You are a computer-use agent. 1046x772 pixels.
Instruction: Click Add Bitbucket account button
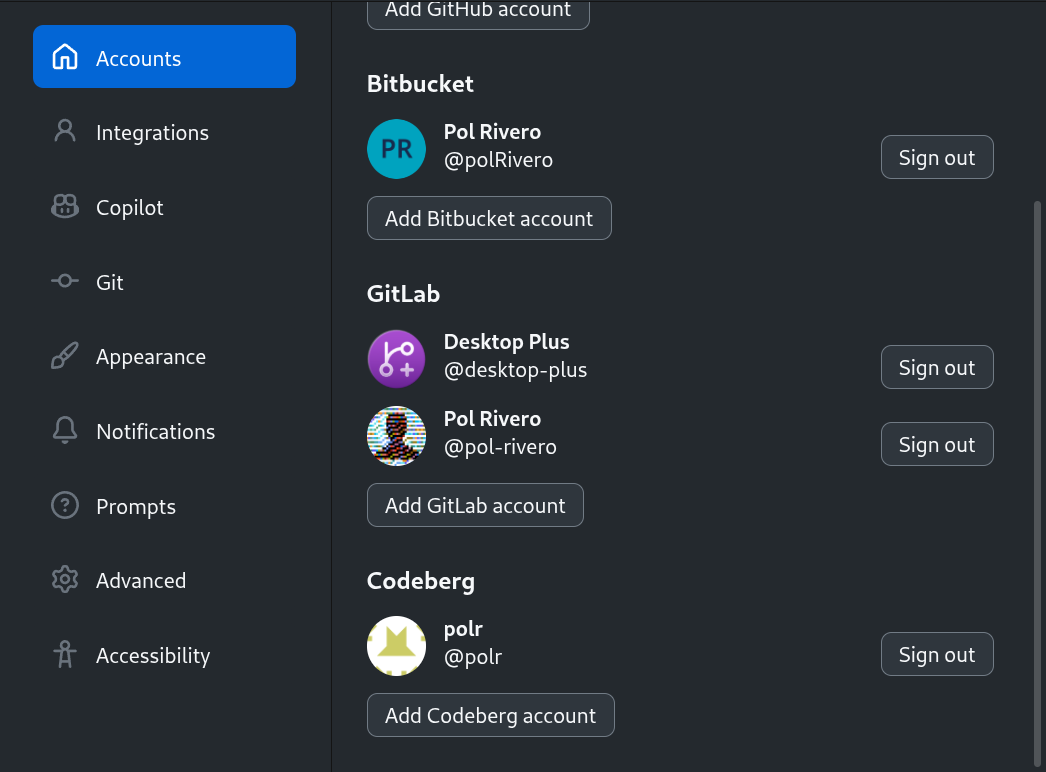point(489,218)
